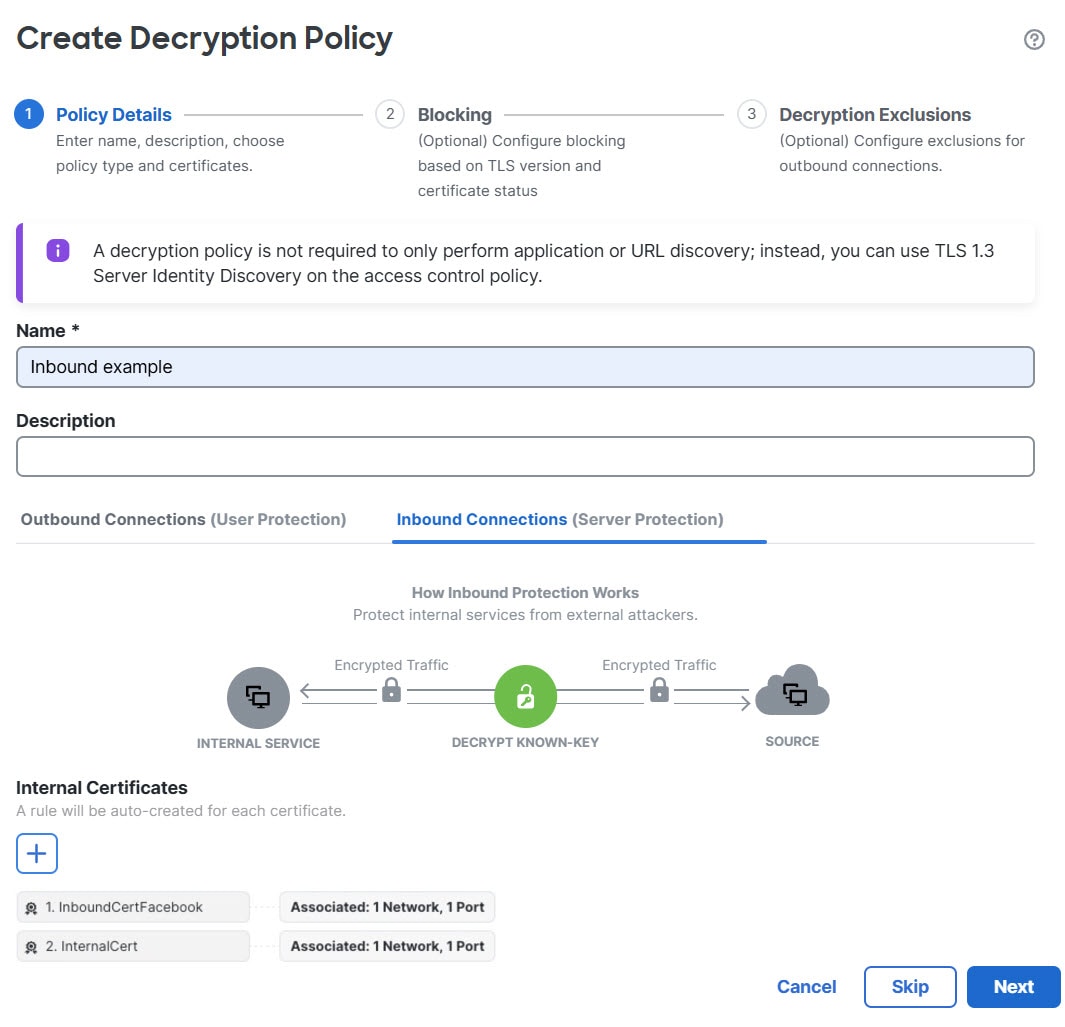The width and height of the screenshot is (1065, 1027).
Task: Select the 1. InboundCertFacebook certificate entry
Action: click(133, 907)
